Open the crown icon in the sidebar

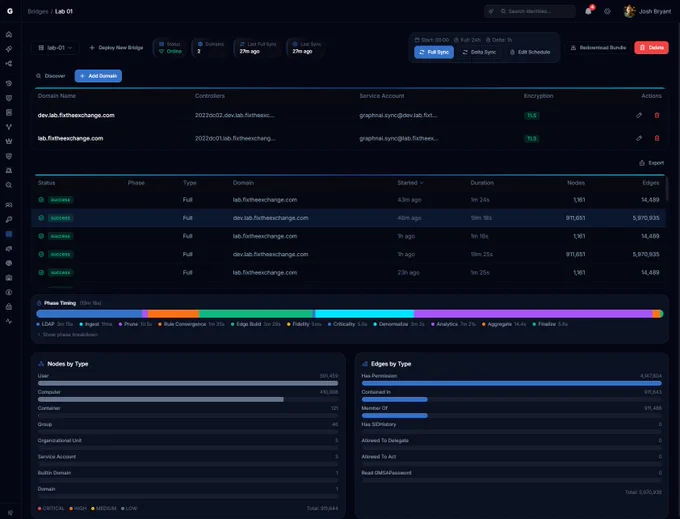9,141
